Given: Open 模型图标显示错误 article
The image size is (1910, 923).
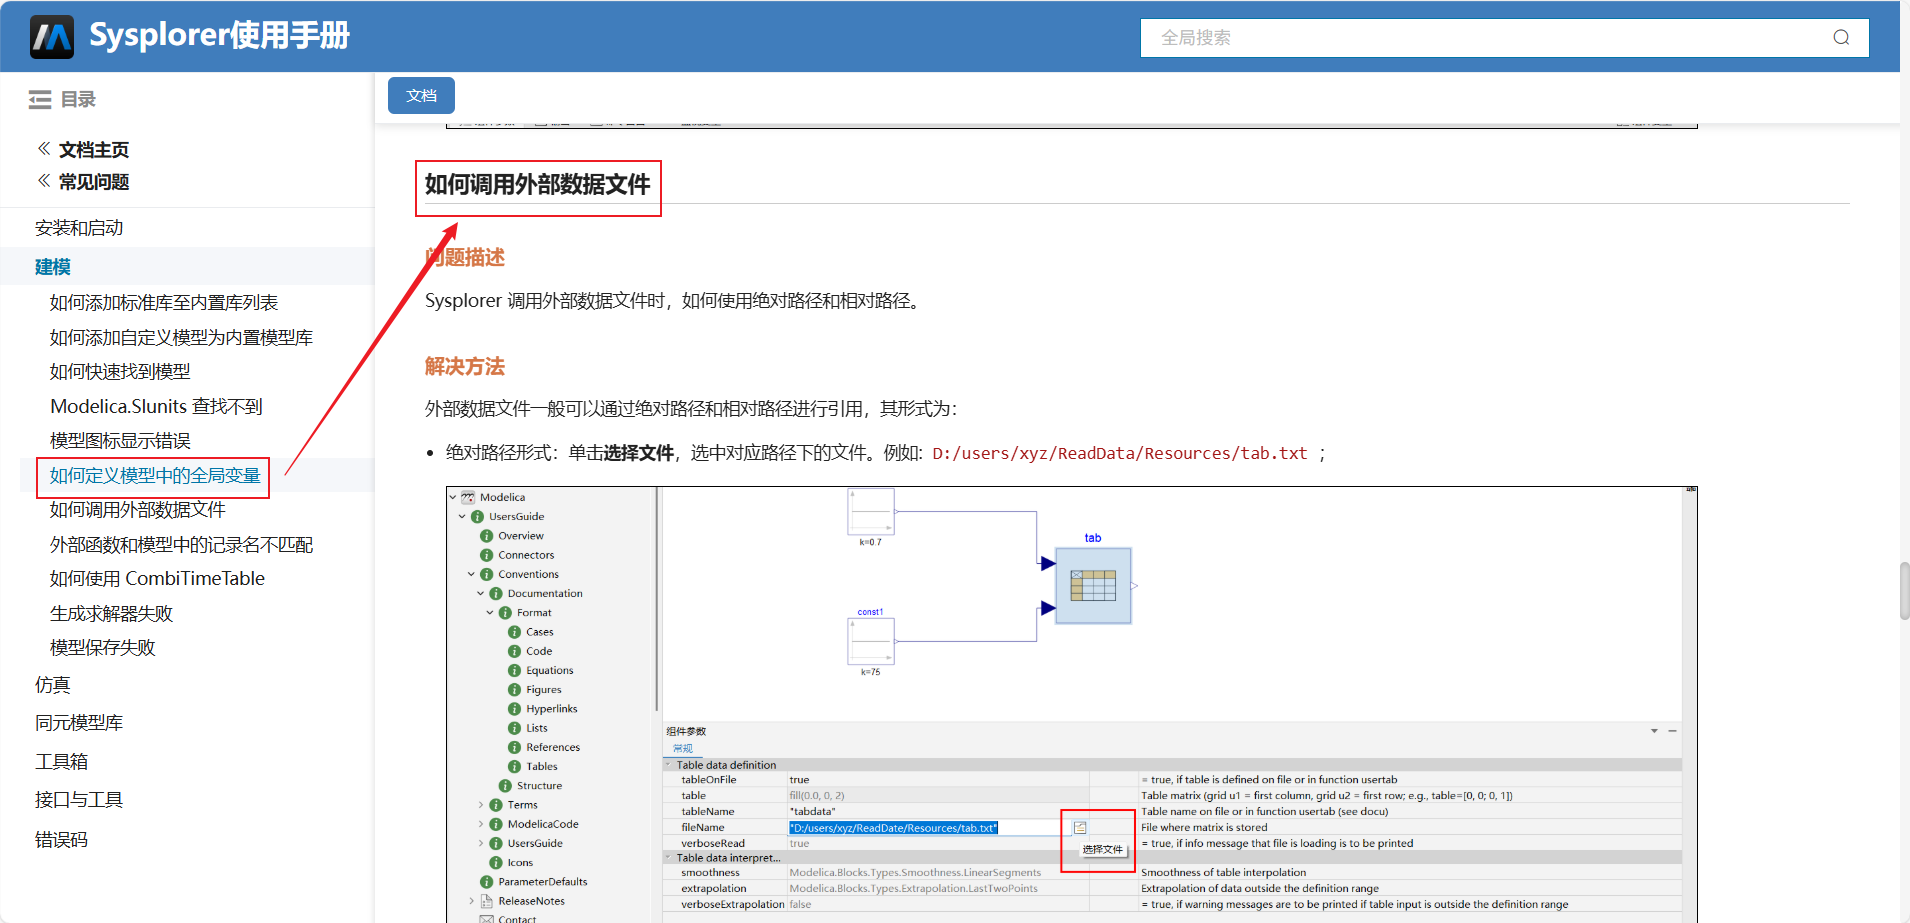Looking at the screenshot, I should tap(120, 441).
